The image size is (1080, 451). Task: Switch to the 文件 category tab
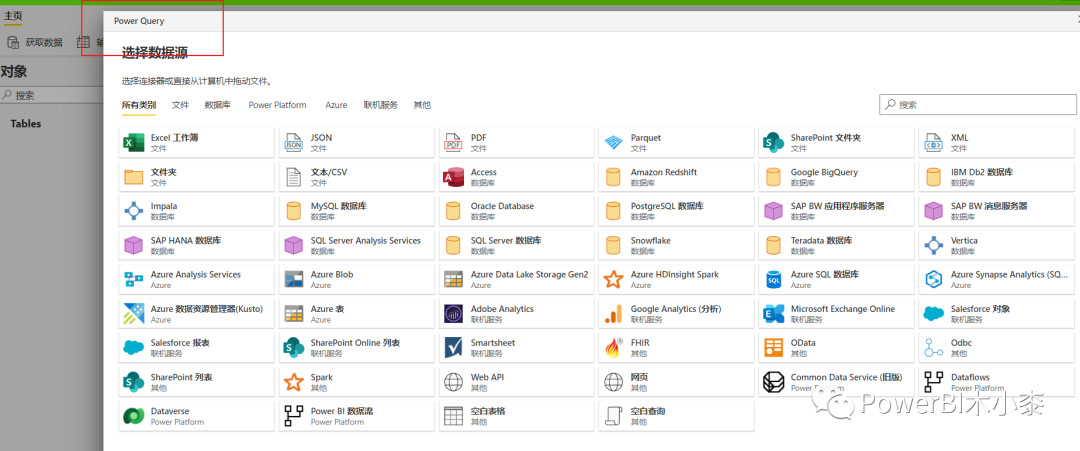(180, 105)
